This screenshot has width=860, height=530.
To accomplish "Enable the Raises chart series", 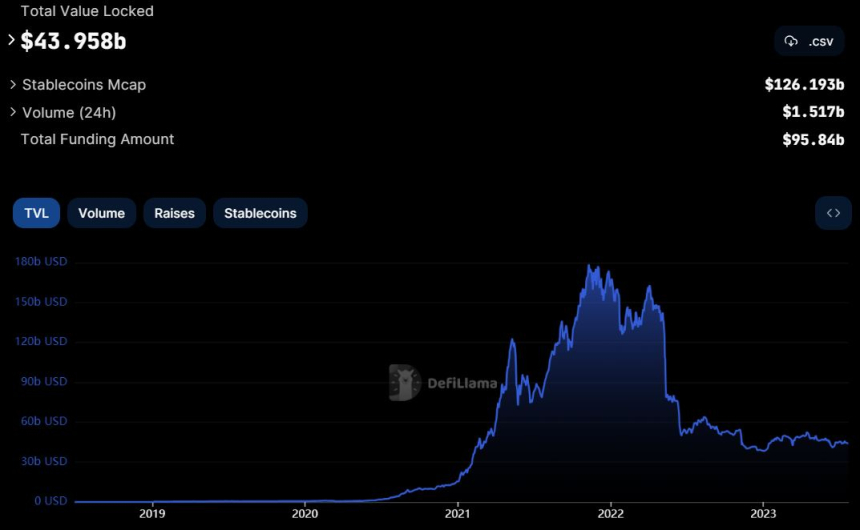I will point(174,213).
